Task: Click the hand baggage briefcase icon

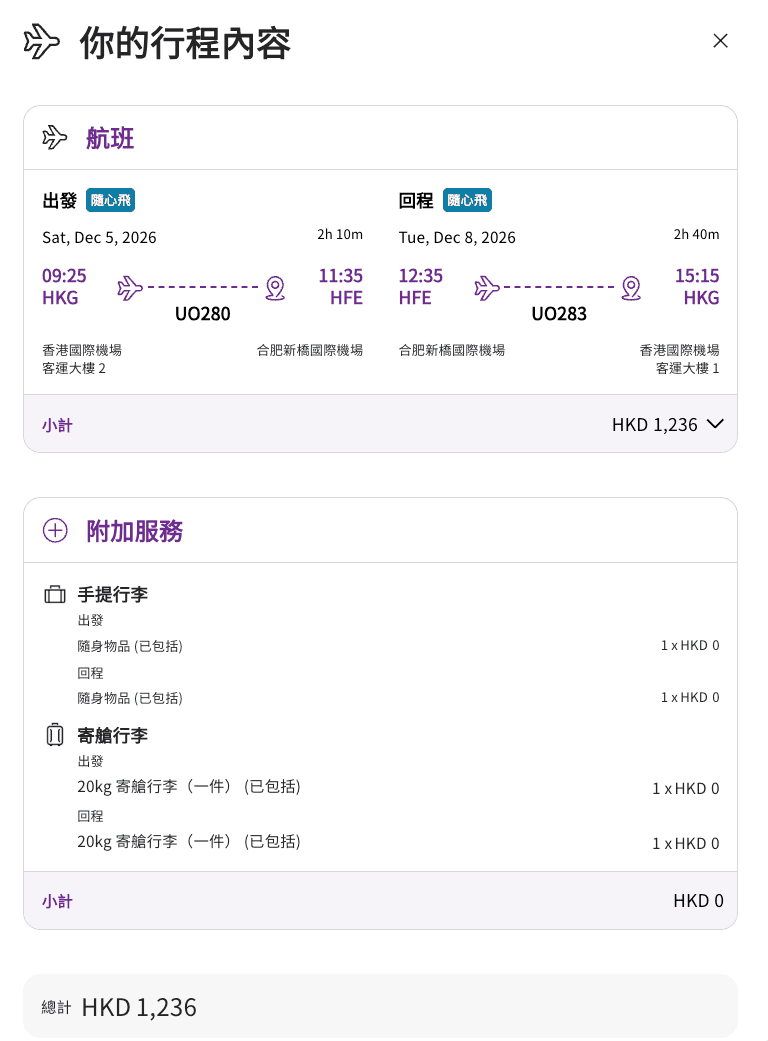Action: 54,594
